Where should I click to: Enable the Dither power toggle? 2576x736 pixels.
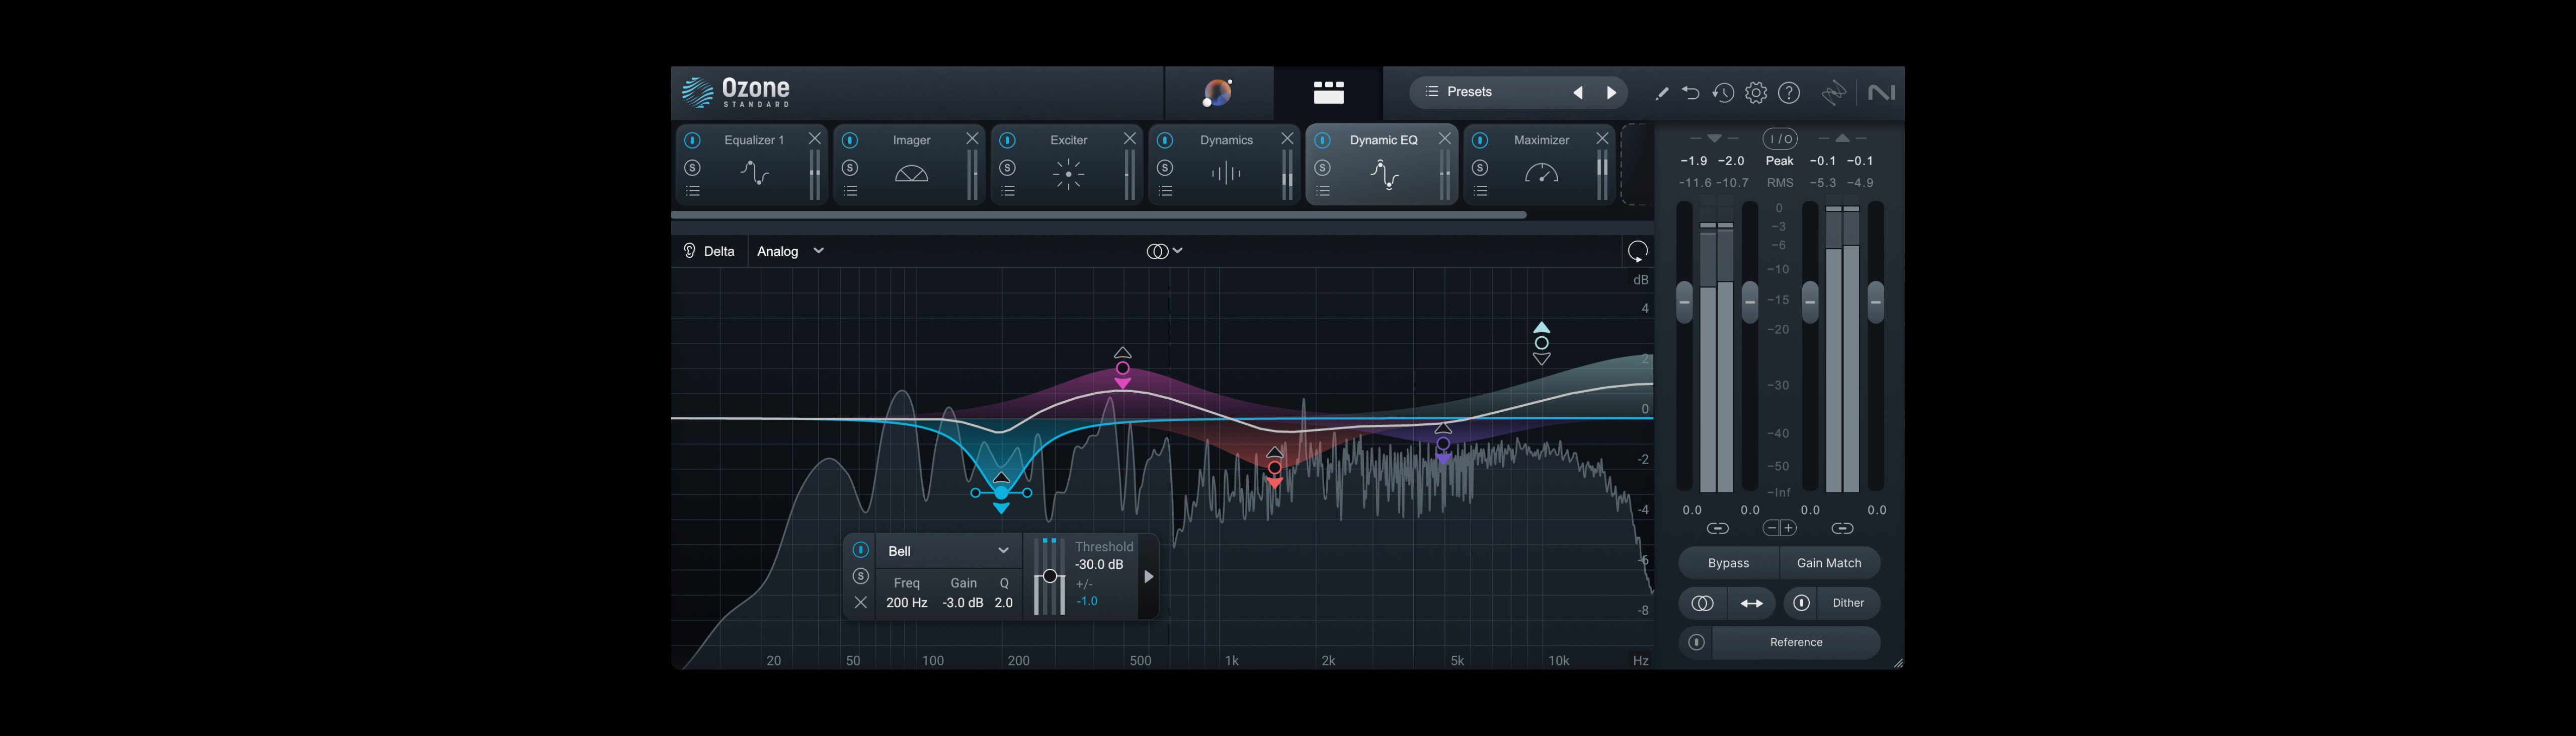tap(1801, 603)
